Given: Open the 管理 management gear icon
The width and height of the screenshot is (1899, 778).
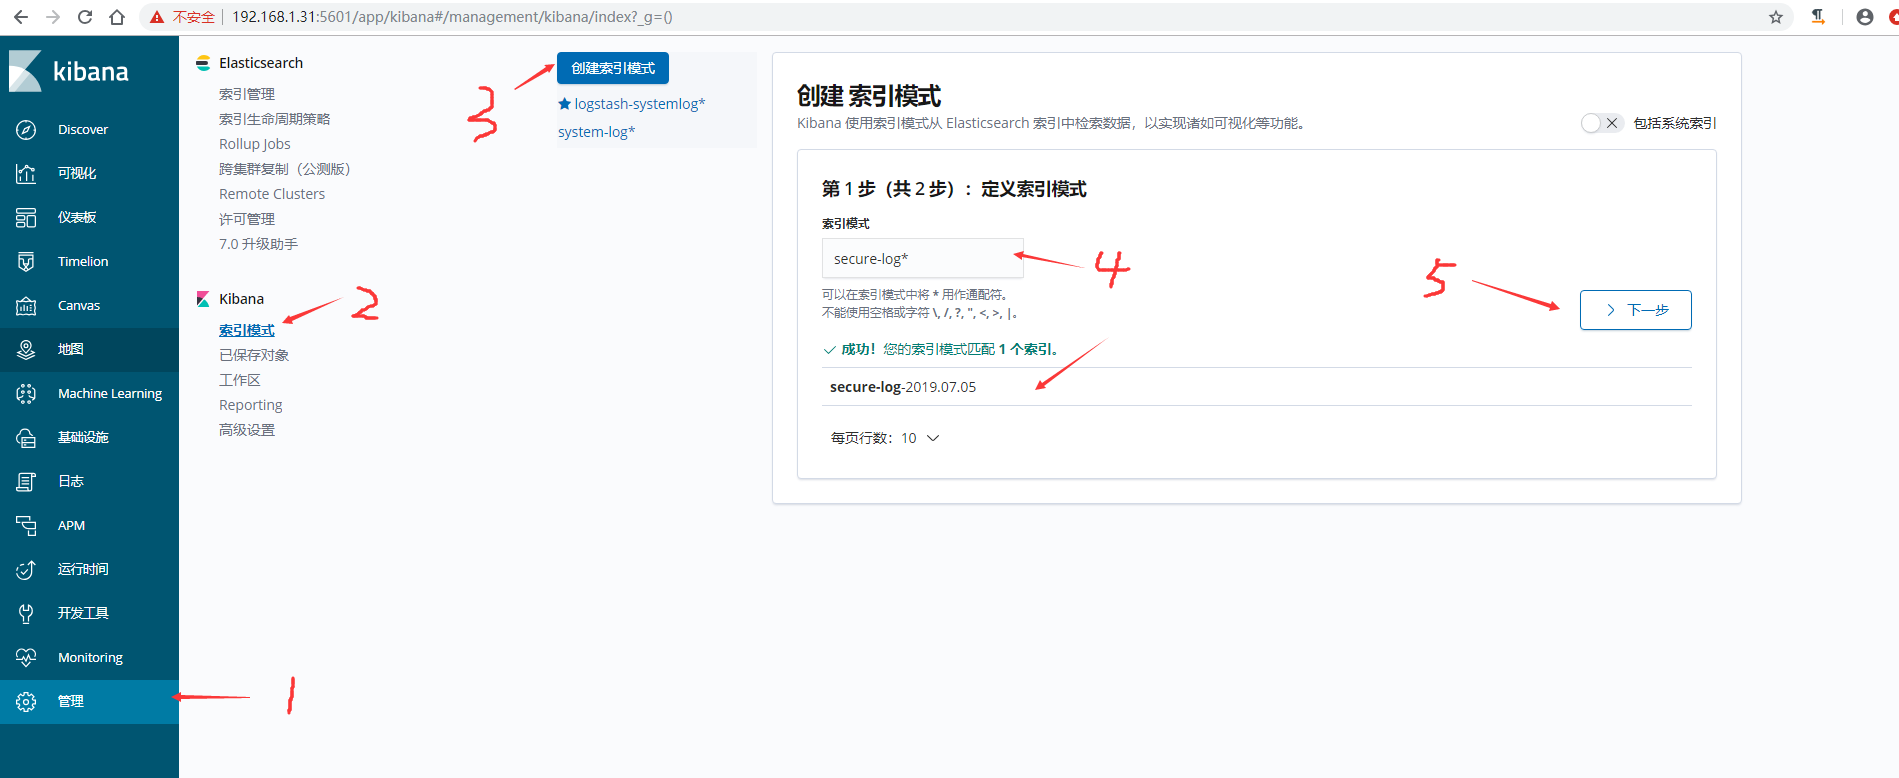Looking at the screenshot, I should point(26,702).
